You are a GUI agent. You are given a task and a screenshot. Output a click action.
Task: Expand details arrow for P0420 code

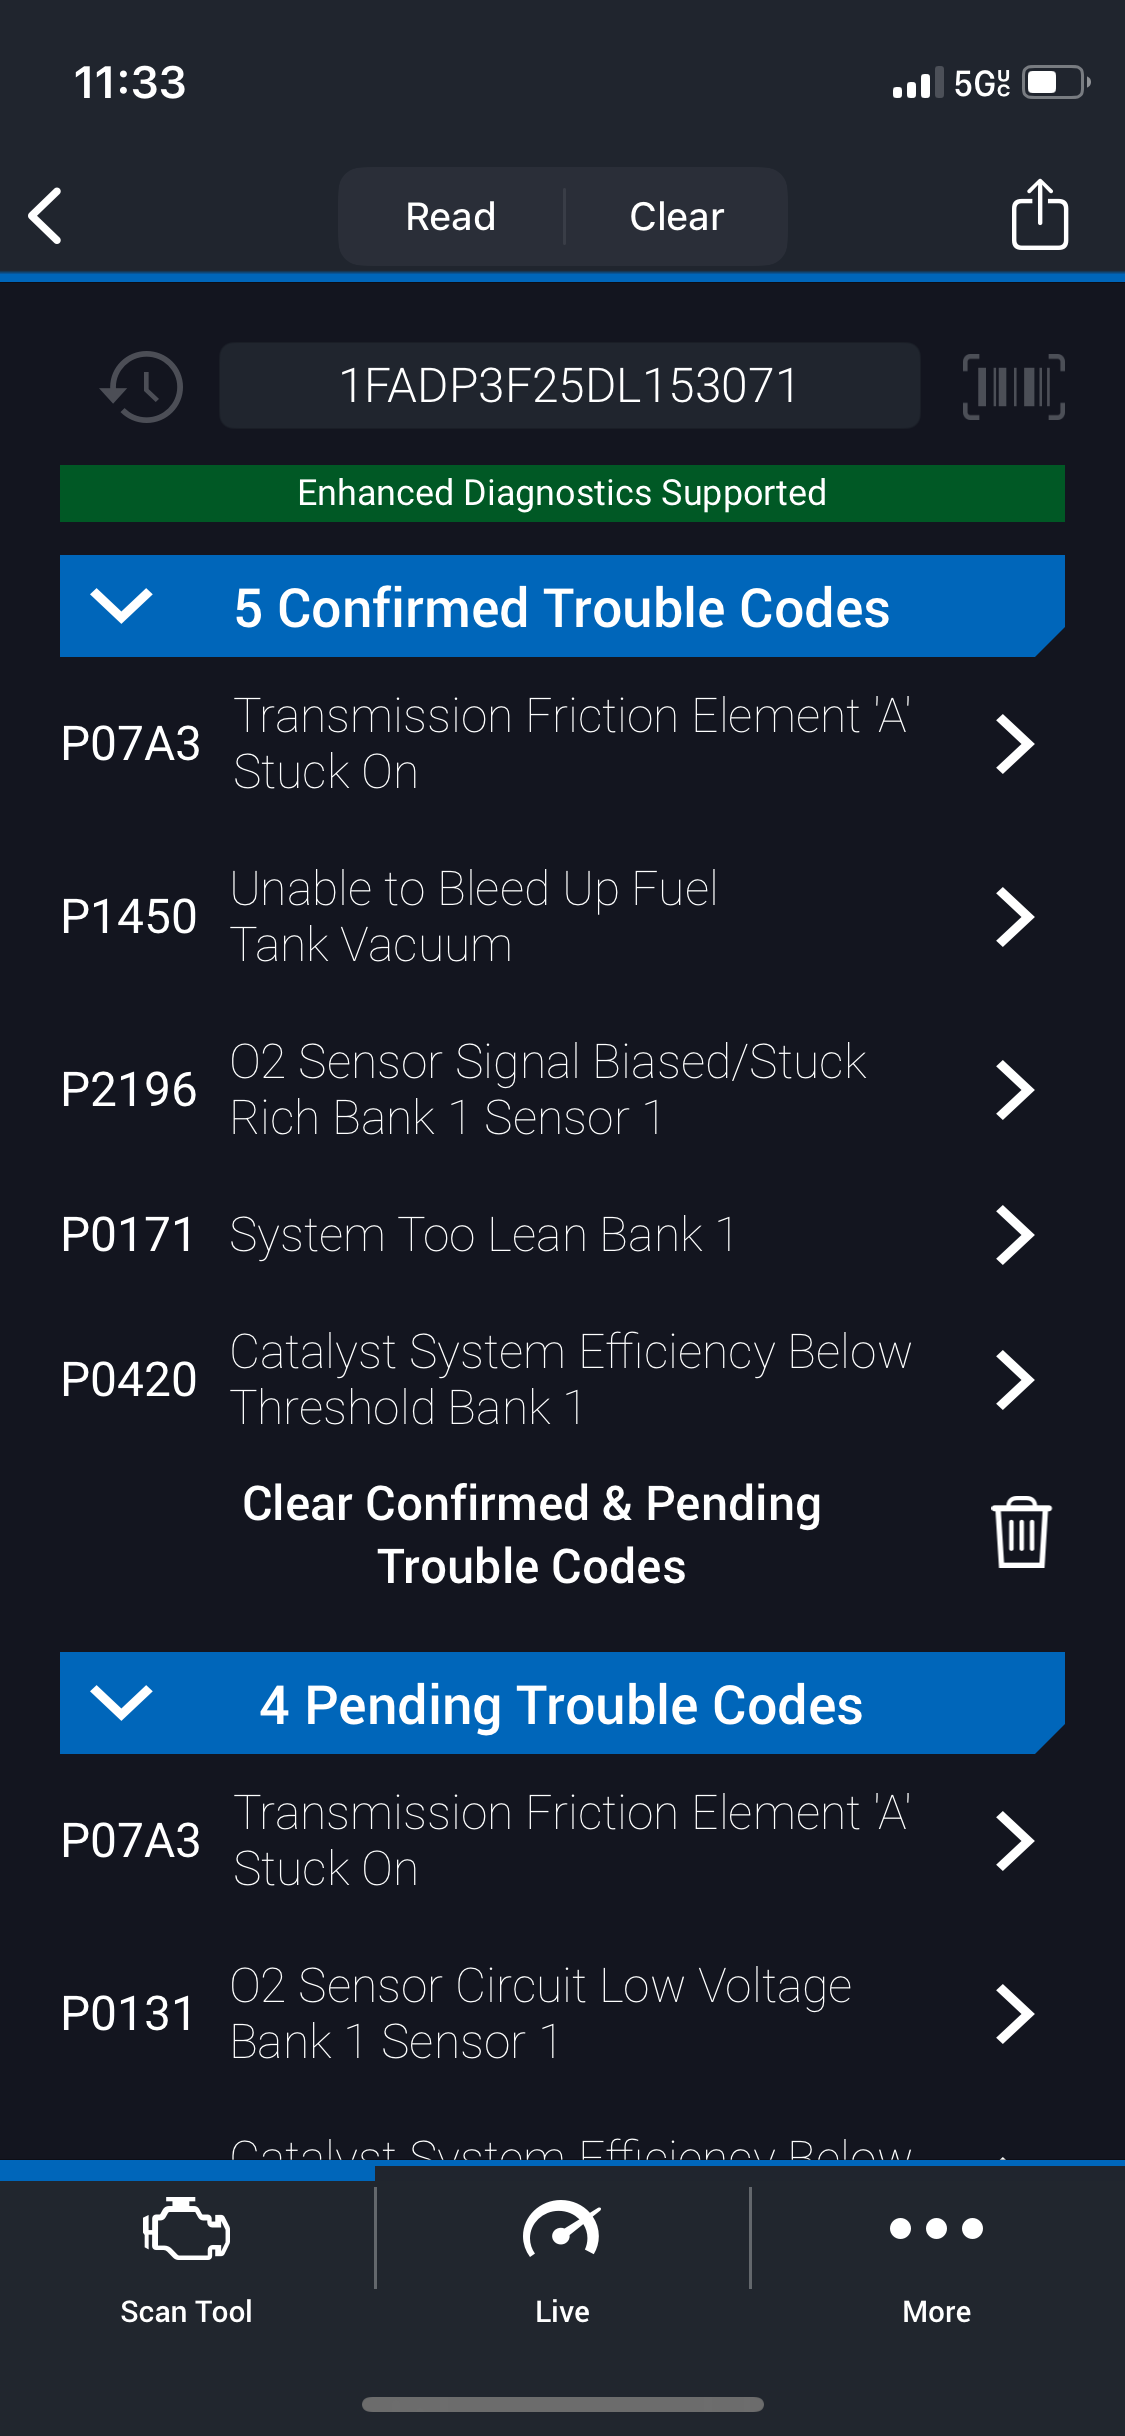click(1015, 1380)
